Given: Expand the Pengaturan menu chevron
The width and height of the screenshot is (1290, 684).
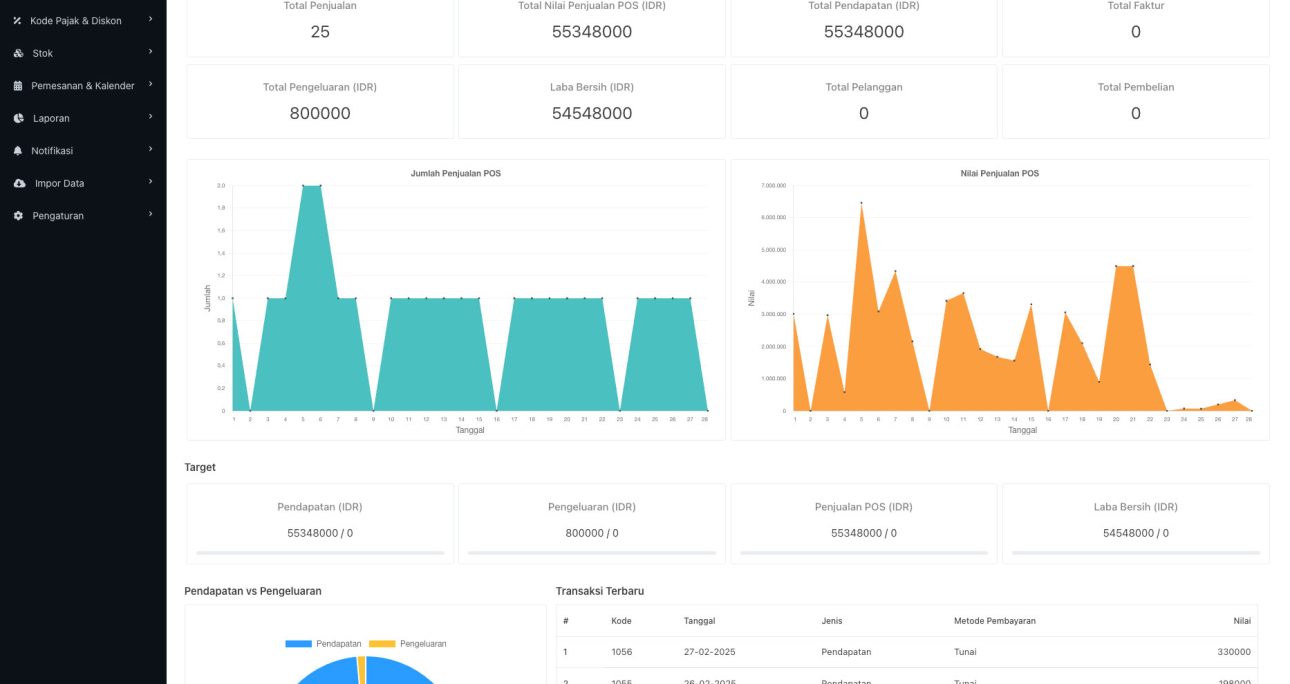Looking at the screenshot, I should click(150, 214).
